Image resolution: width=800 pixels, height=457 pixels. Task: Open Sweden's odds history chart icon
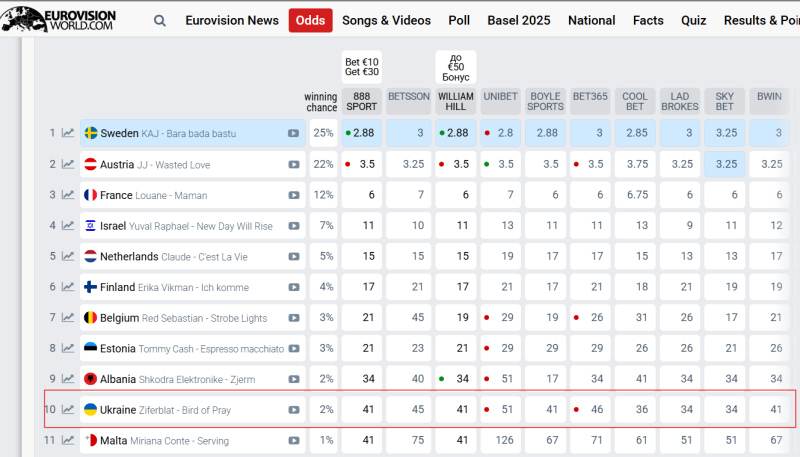[68, 133]
